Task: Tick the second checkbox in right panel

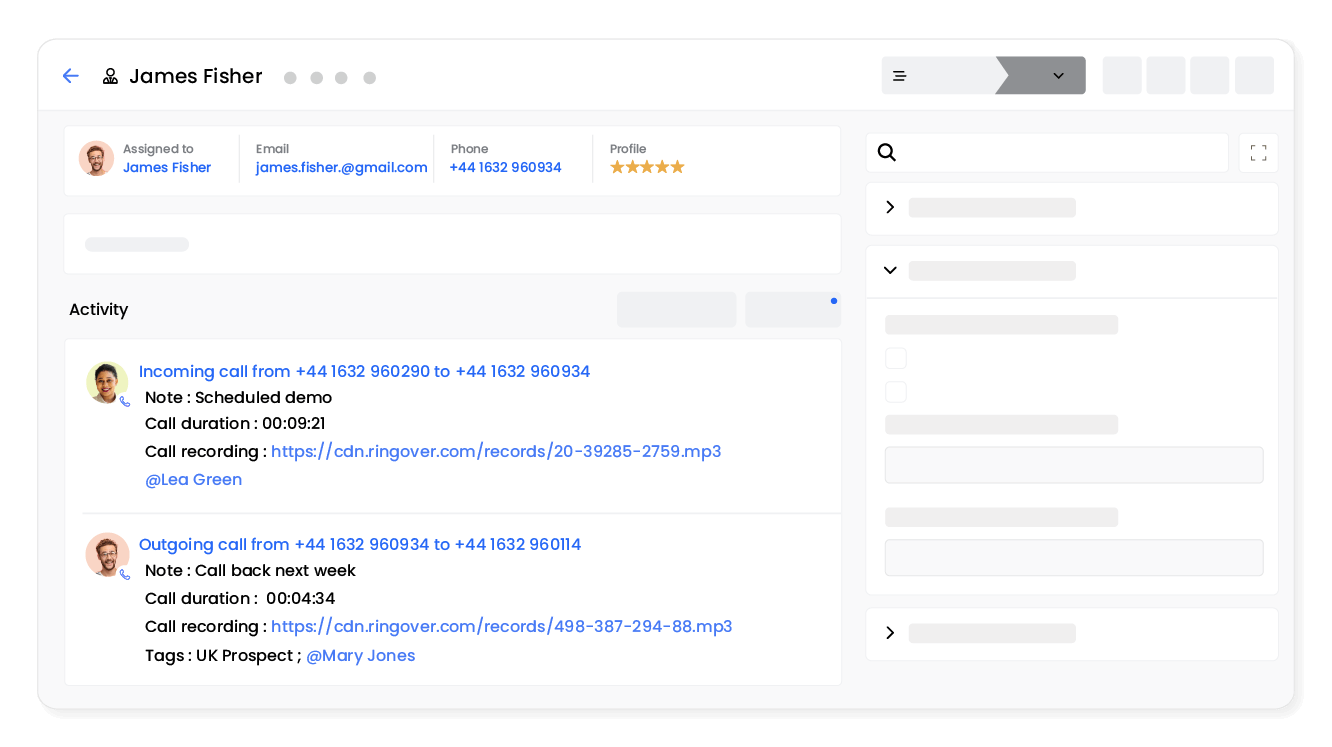Action: tap(896, 392)
